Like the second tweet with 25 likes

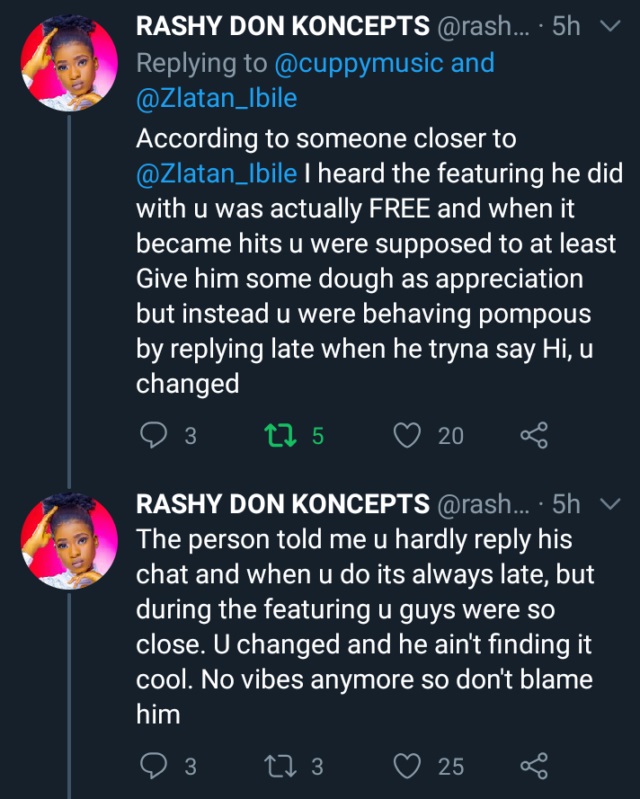tap(407, 766)
